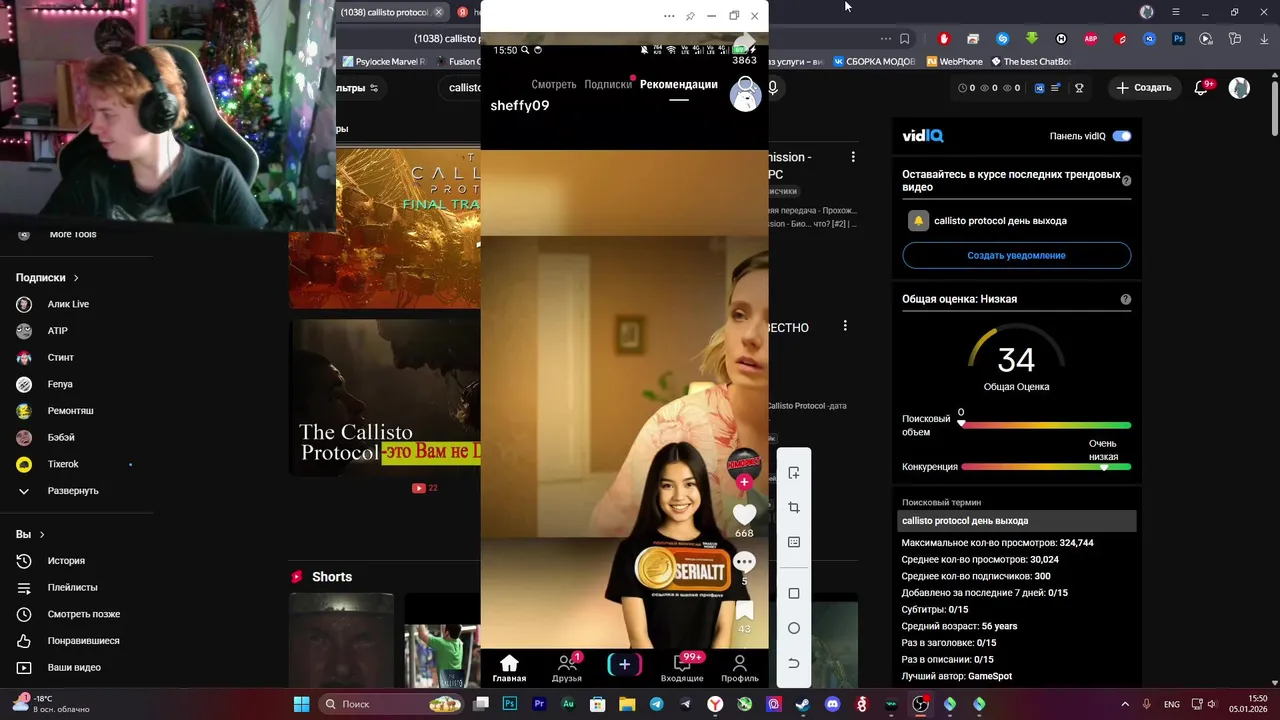Open the Входящие inbox in TikTok
Image resolution: width=1280 pixels, height=720 pixels.
click(x=682, y=668)
